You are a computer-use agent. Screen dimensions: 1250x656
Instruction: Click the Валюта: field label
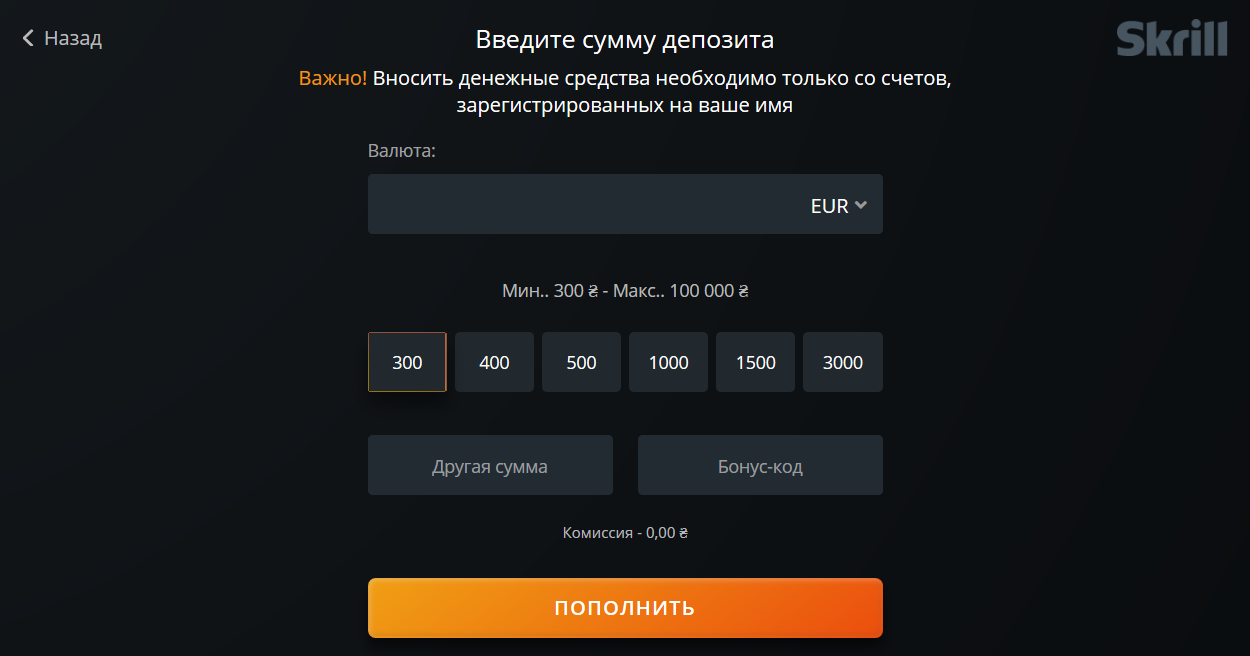pyautogui.click(x=402, y=151)
